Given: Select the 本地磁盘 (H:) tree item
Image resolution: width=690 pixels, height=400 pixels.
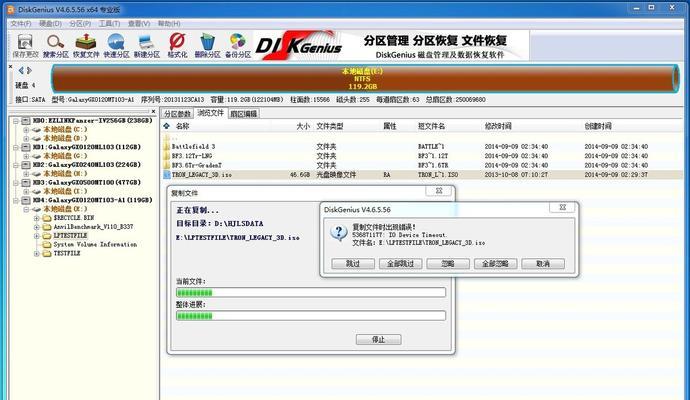Looking at the screenshot, I should coord(65,174).
